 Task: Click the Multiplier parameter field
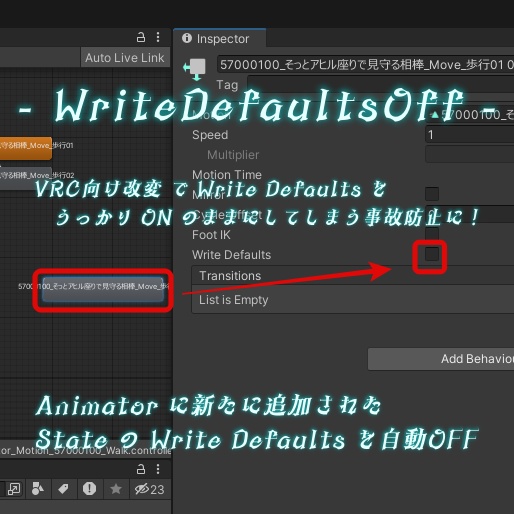click(470, 154)
